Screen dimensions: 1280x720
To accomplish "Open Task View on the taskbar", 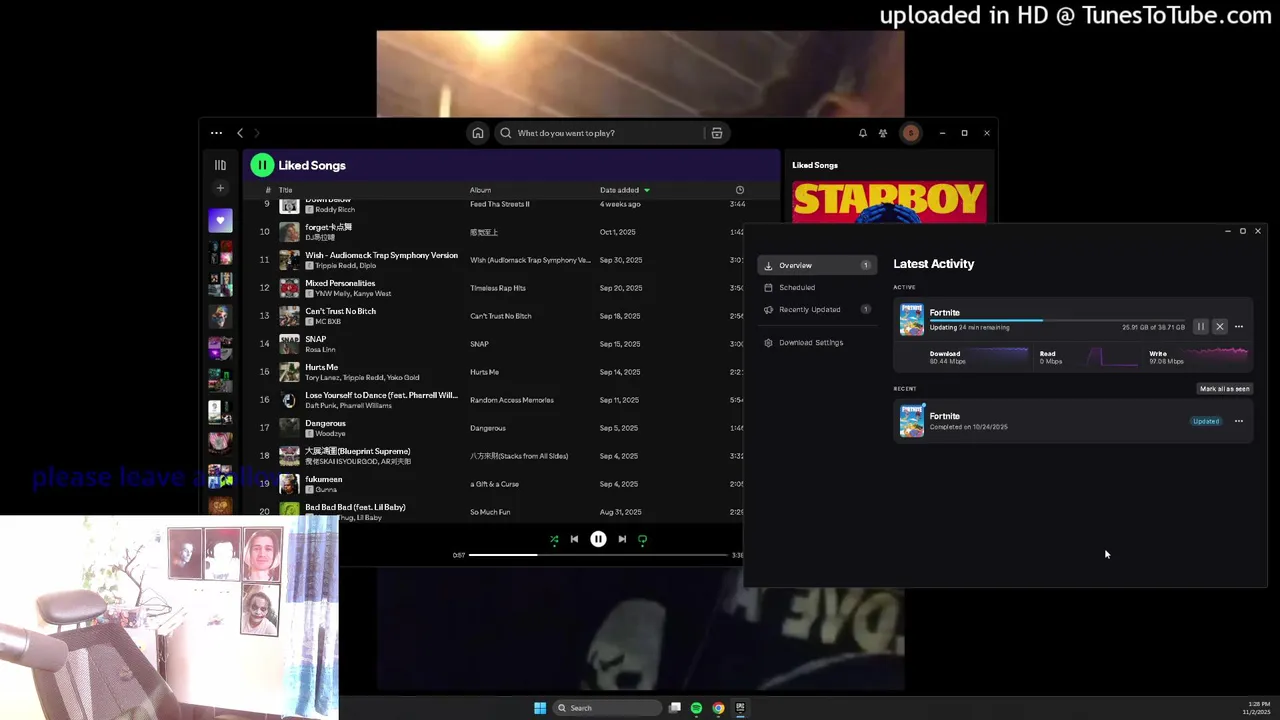I will [x=675, y=708].
